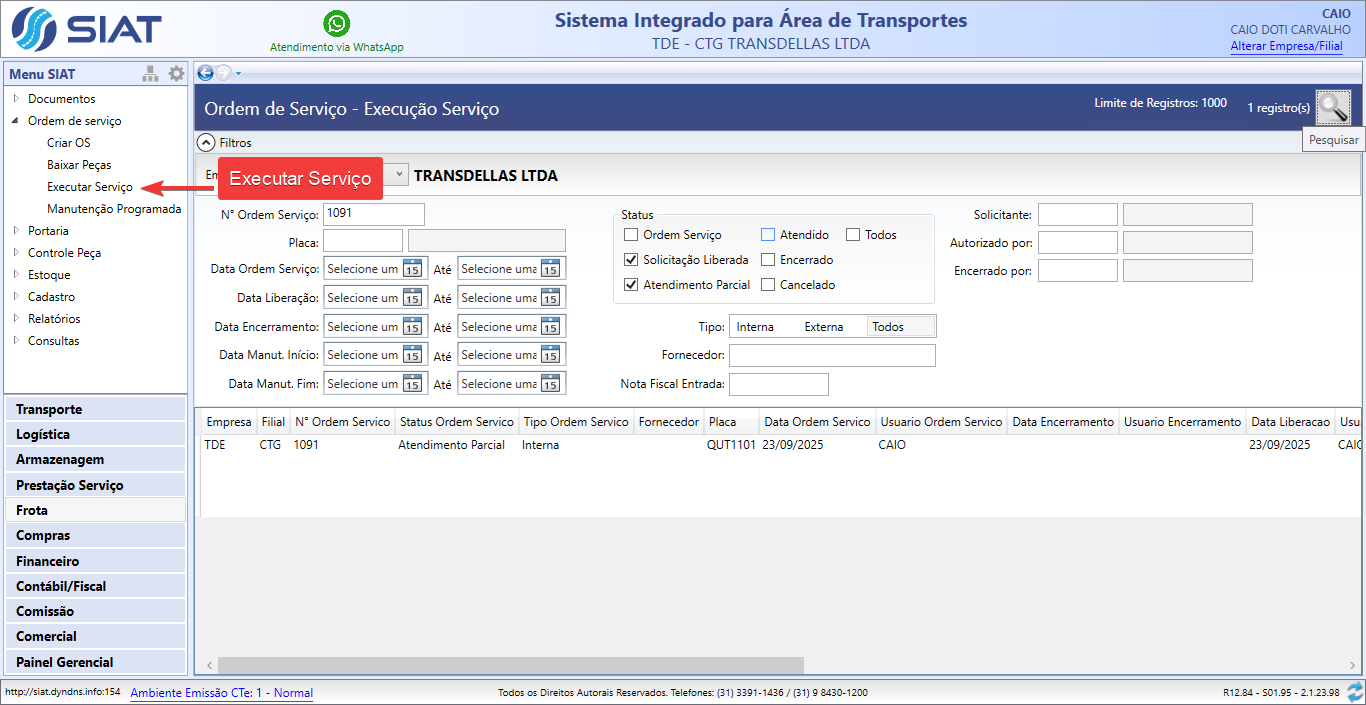Click the refresh icon in status bar

(x=1355, y=692)
